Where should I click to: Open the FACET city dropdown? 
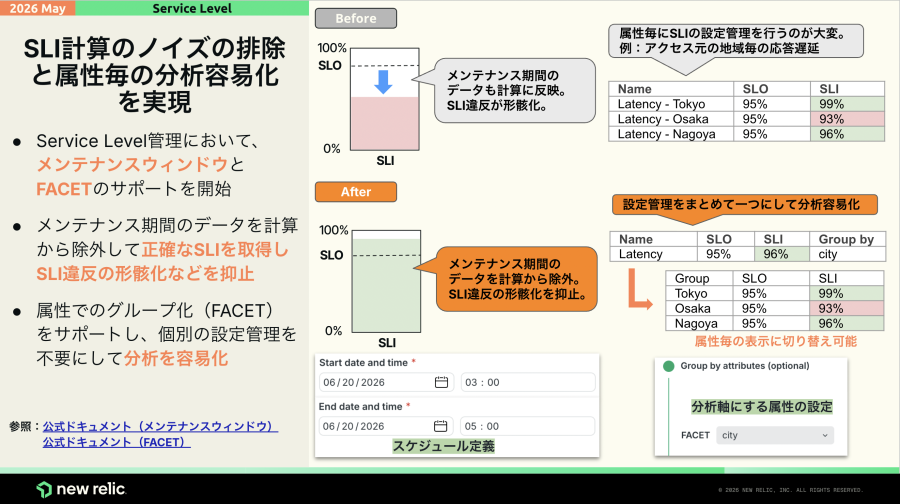pyautogui.click(x=775, y=435)
